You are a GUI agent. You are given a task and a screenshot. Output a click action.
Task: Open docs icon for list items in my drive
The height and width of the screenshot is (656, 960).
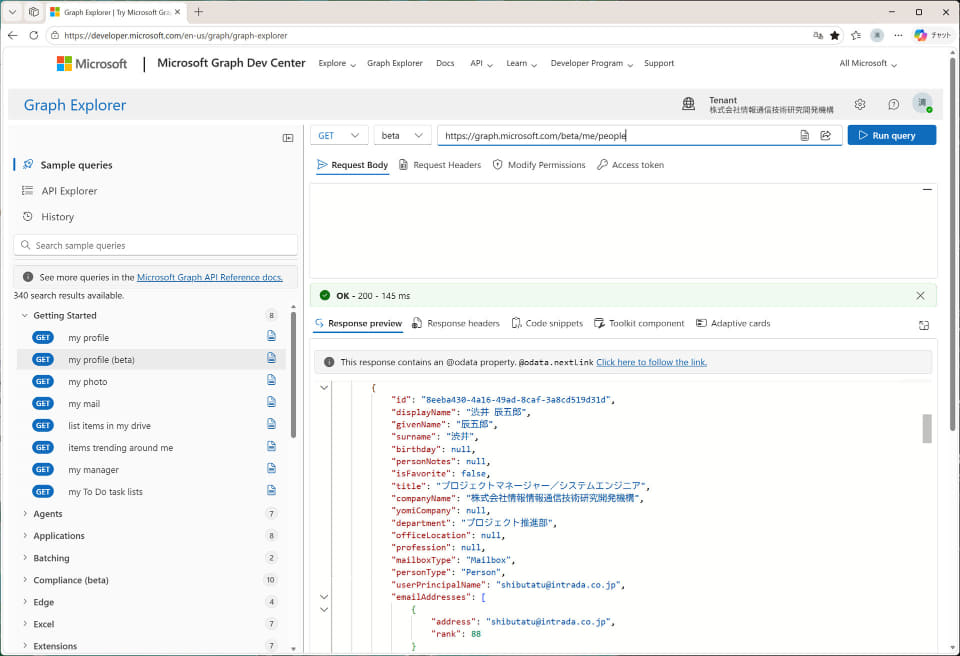(x=271, y=424)
